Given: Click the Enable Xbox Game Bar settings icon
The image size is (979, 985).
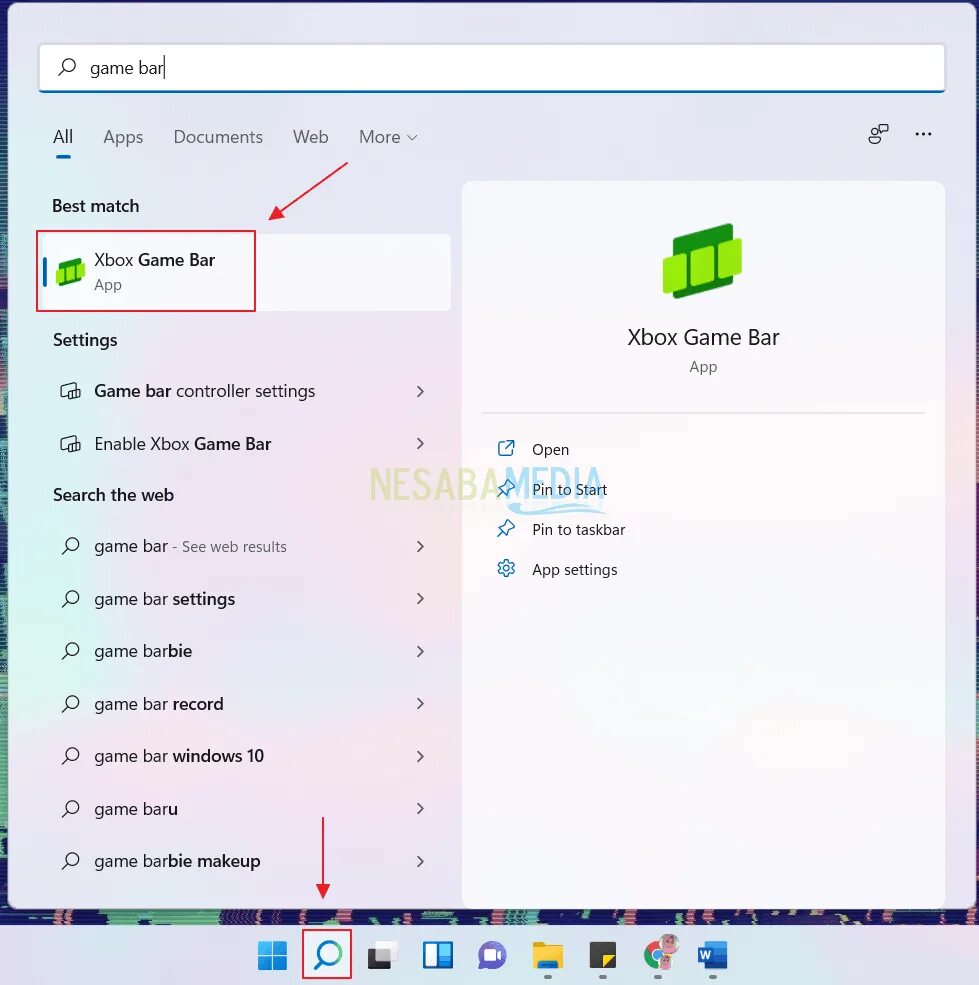Looking at the screenshot, I should pos(70,444).
